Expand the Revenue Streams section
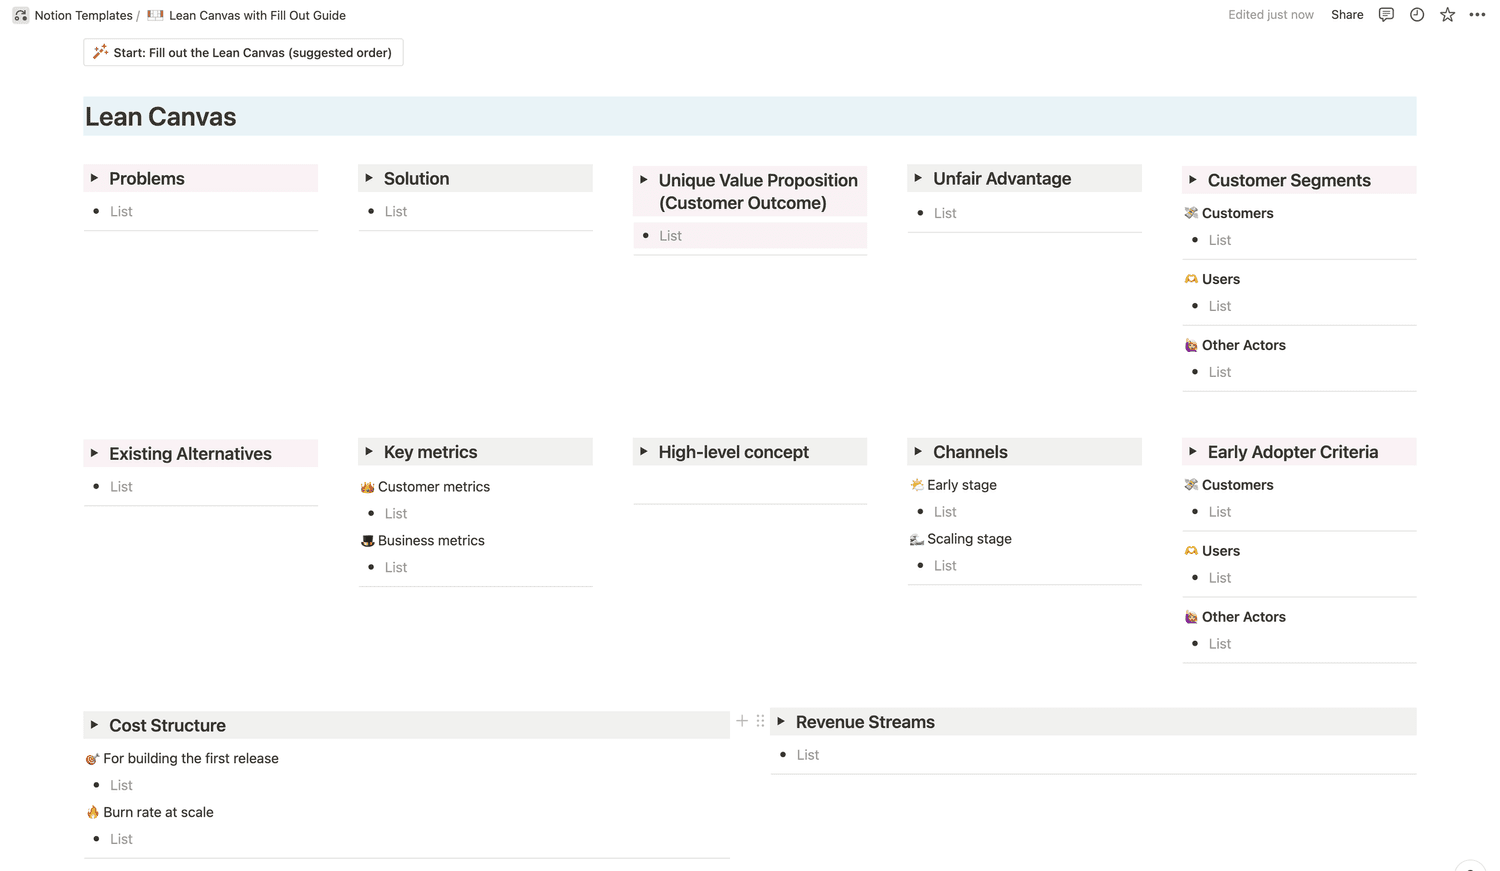 pos(782,721)
